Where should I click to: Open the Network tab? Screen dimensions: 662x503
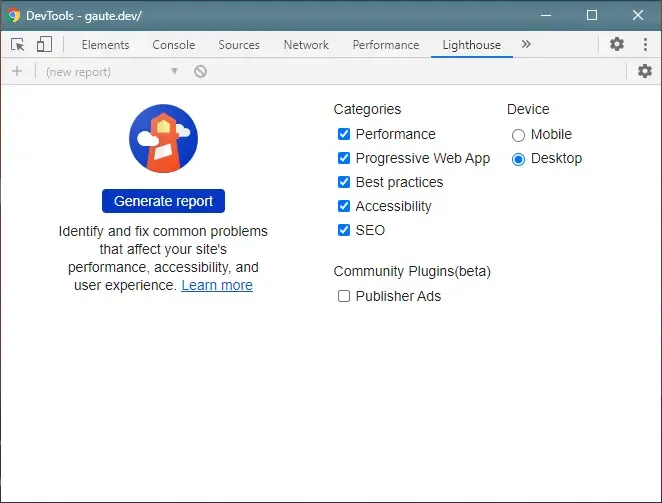click(306, 45)
